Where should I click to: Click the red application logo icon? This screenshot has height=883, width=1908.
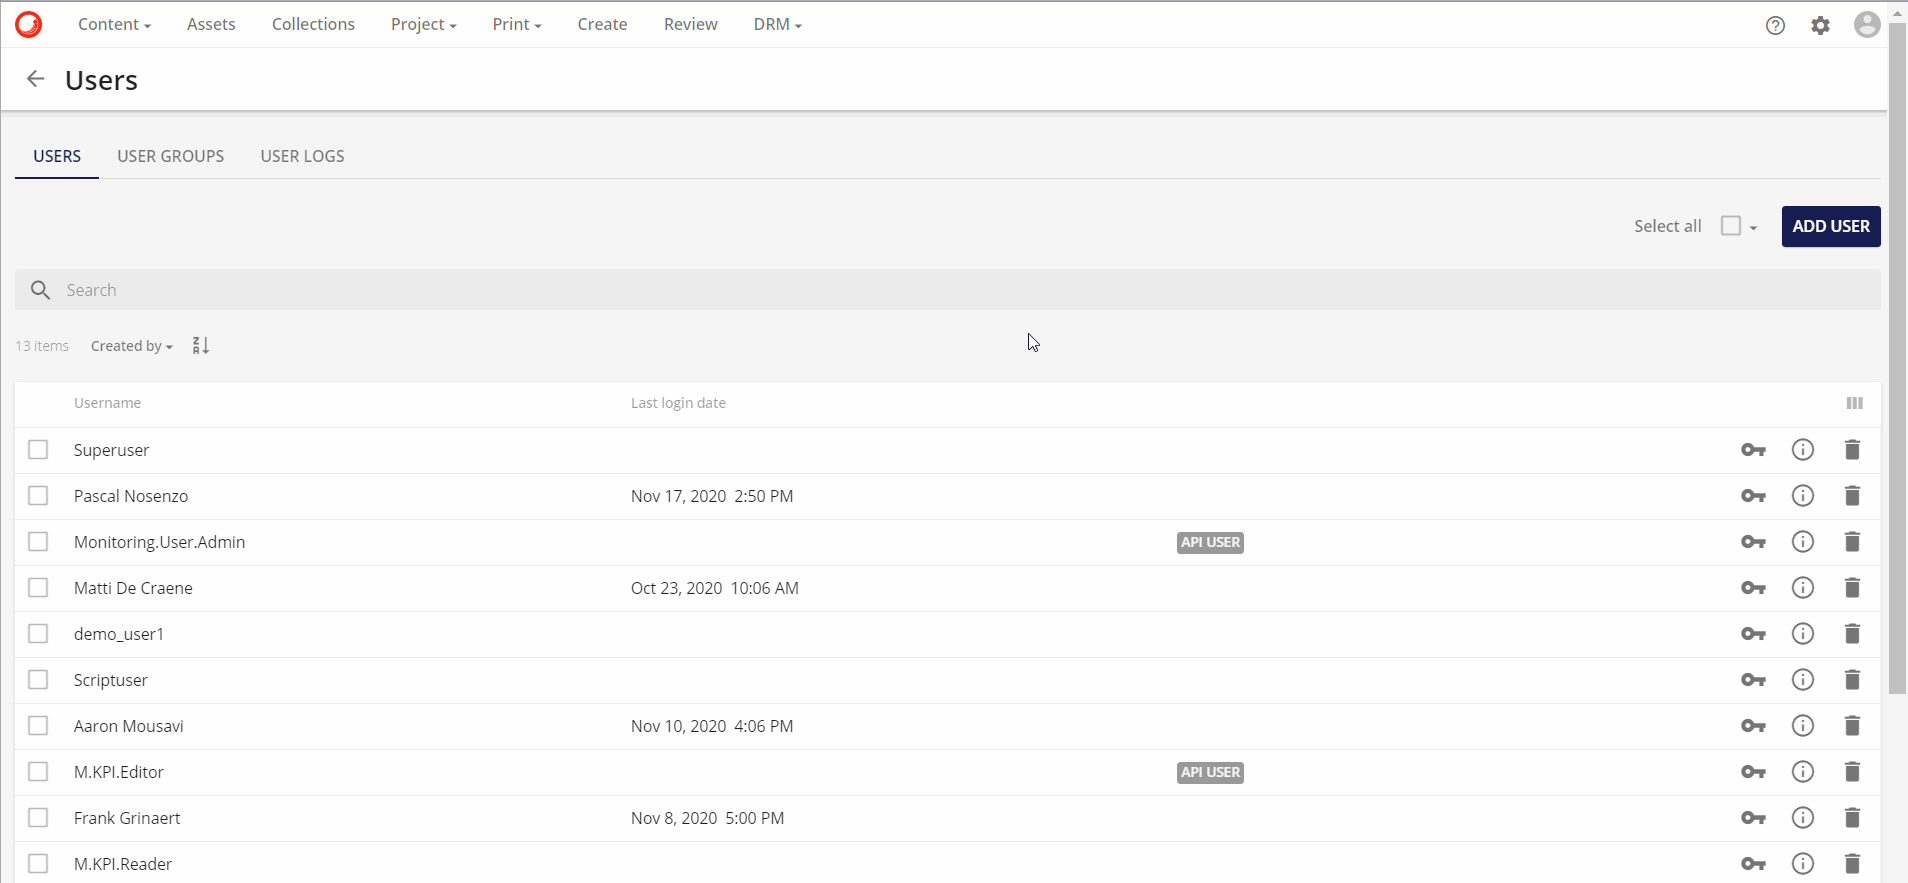tap(28, 24)
